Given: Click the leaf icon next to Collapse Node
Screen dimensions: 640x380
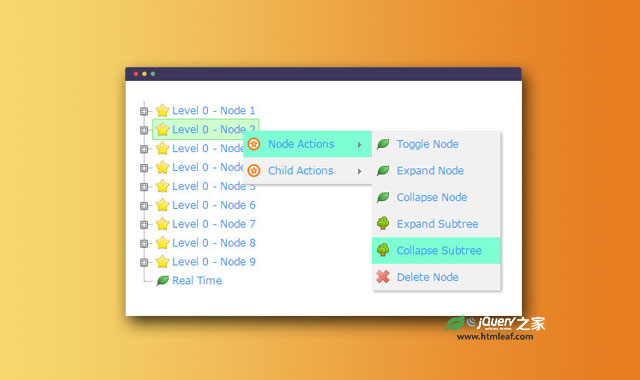Looking at the screenshot, I should coord(383,197).
